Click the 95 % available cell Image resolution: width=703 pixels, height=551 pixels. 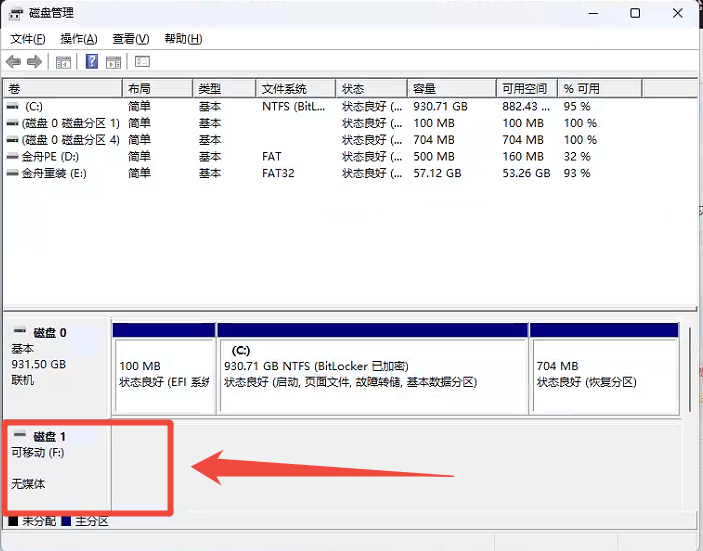(577, 106)
